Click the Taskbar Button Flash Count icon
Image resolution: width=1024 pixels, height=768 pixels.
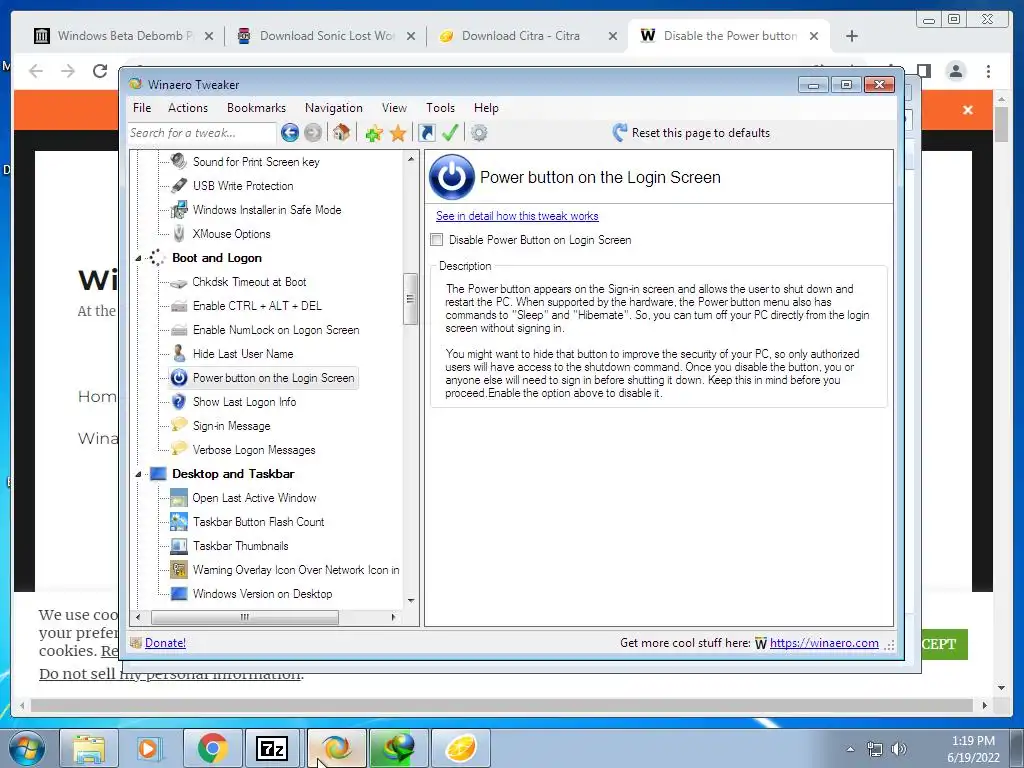pyautogui.click(x=178, y=522)
